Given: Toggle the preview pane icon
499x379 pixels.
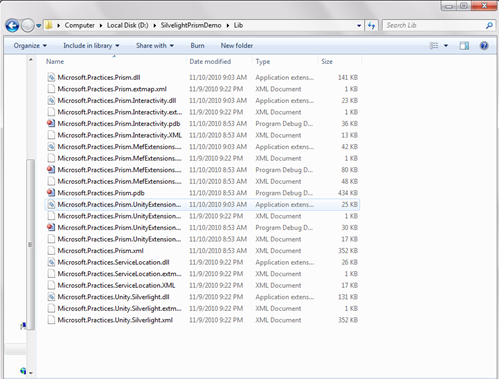Looking at the screenshot, I should [x=464, y=46].
